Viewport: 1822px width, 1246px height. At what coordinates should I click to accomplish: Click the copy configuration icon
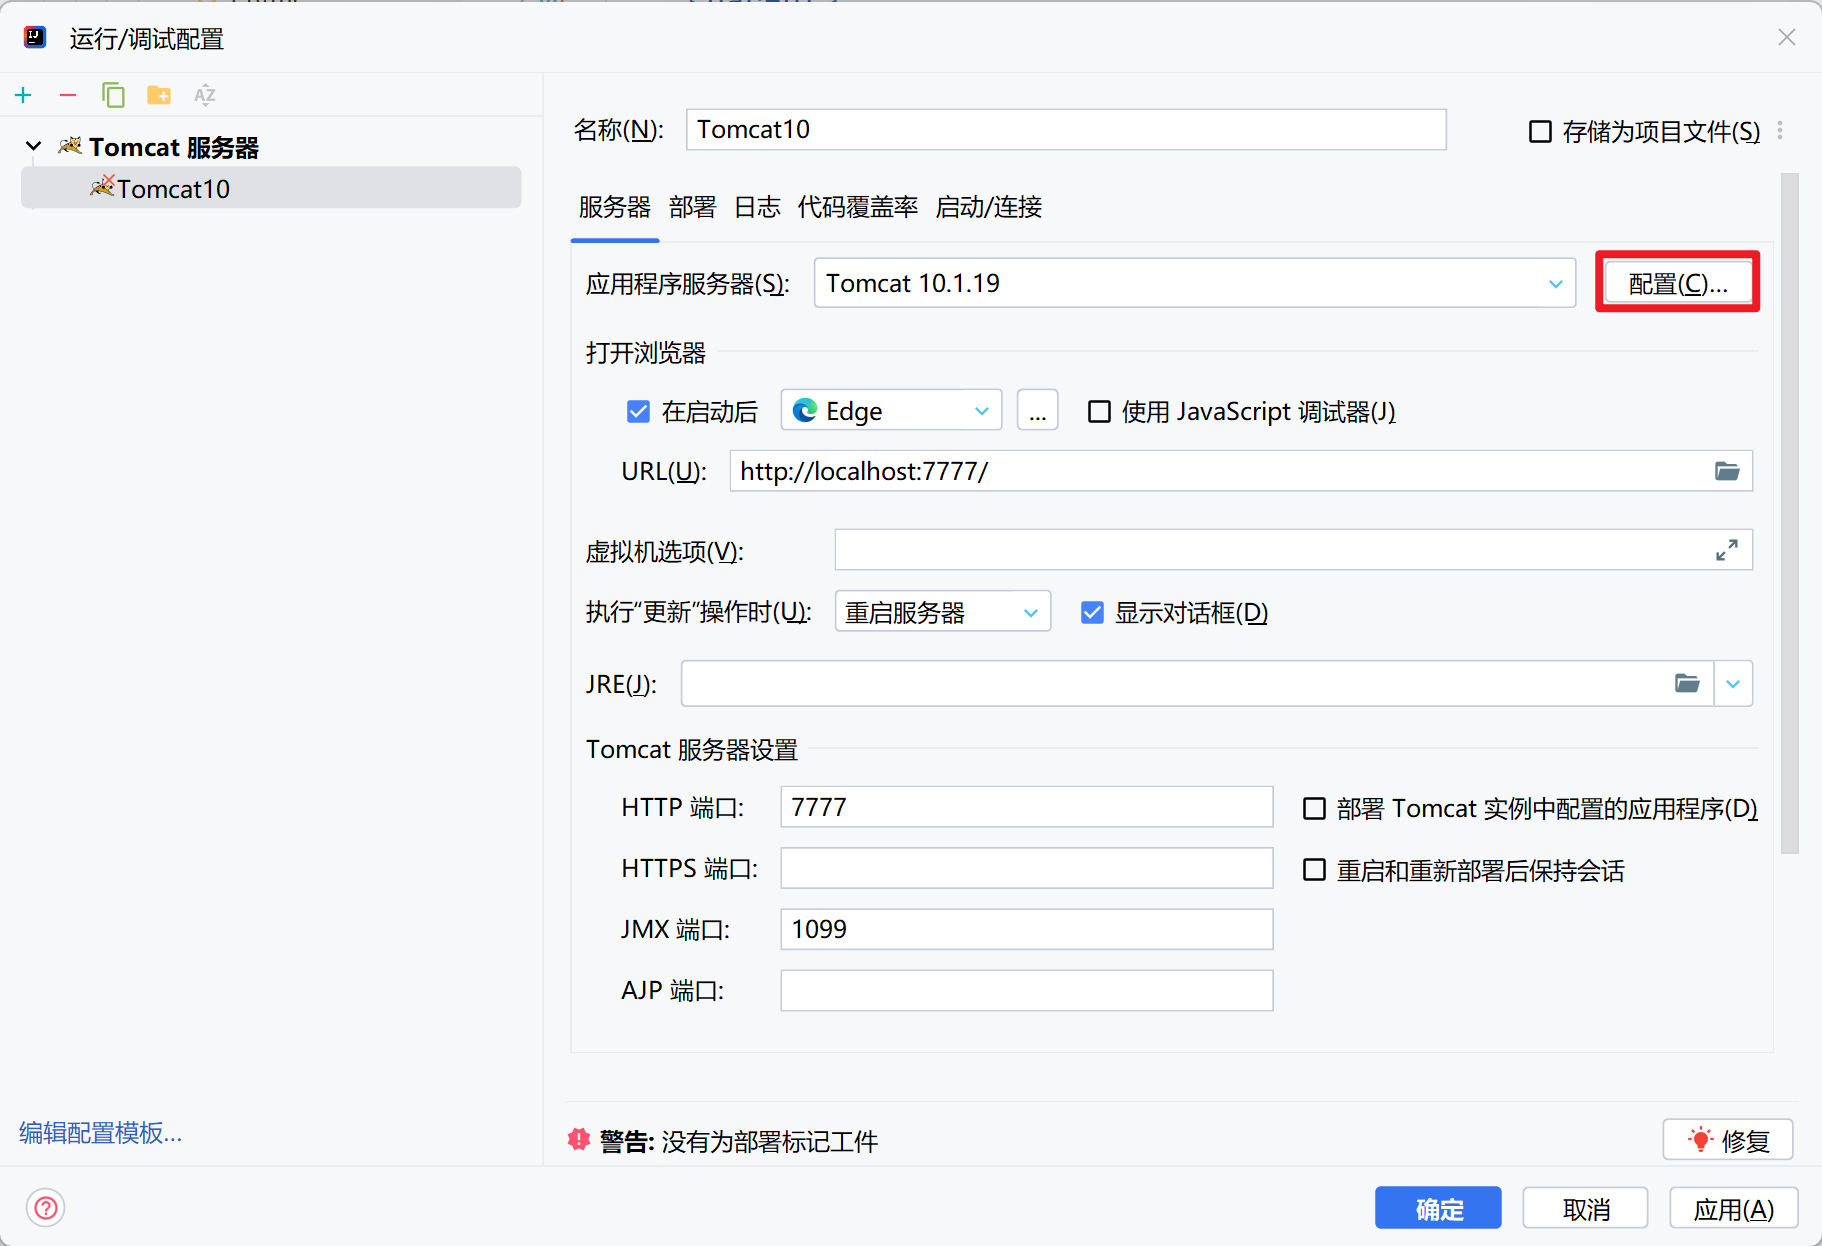point(113,95)
